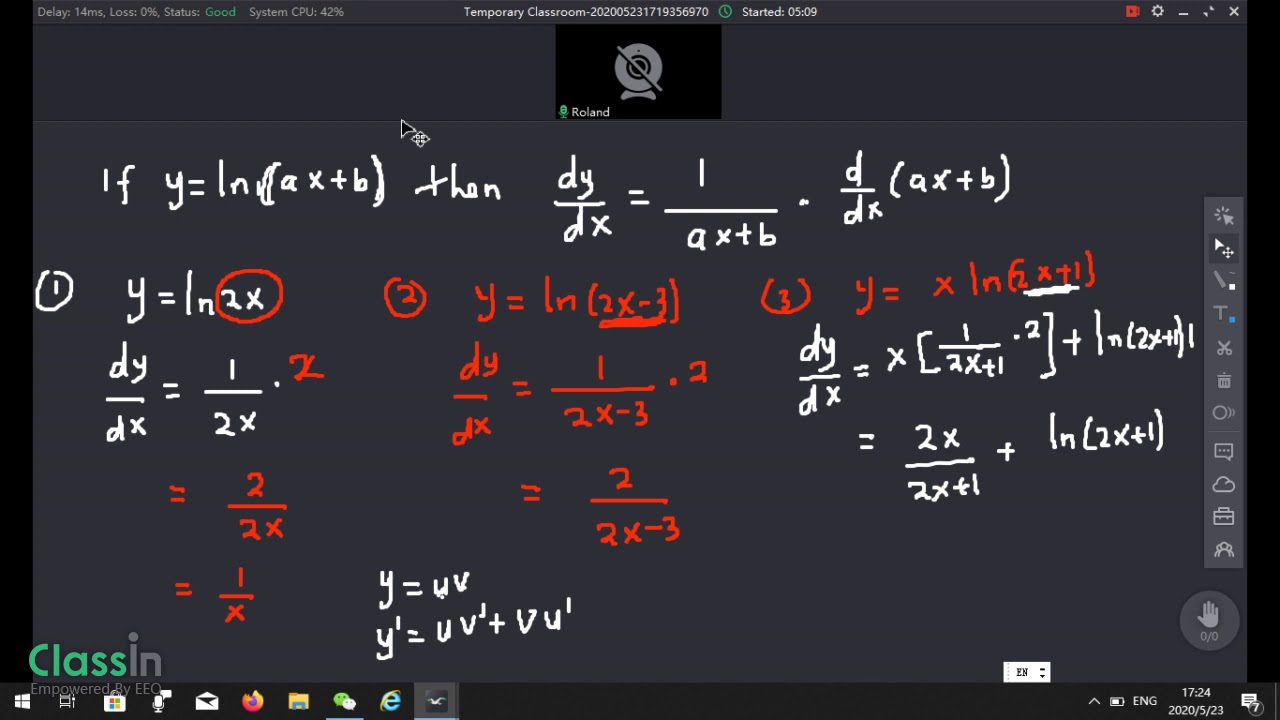Image resolution: width=1280 pixels, height=720 pixels.
Task: Click the red recording icon
Action: [1132, 11]
